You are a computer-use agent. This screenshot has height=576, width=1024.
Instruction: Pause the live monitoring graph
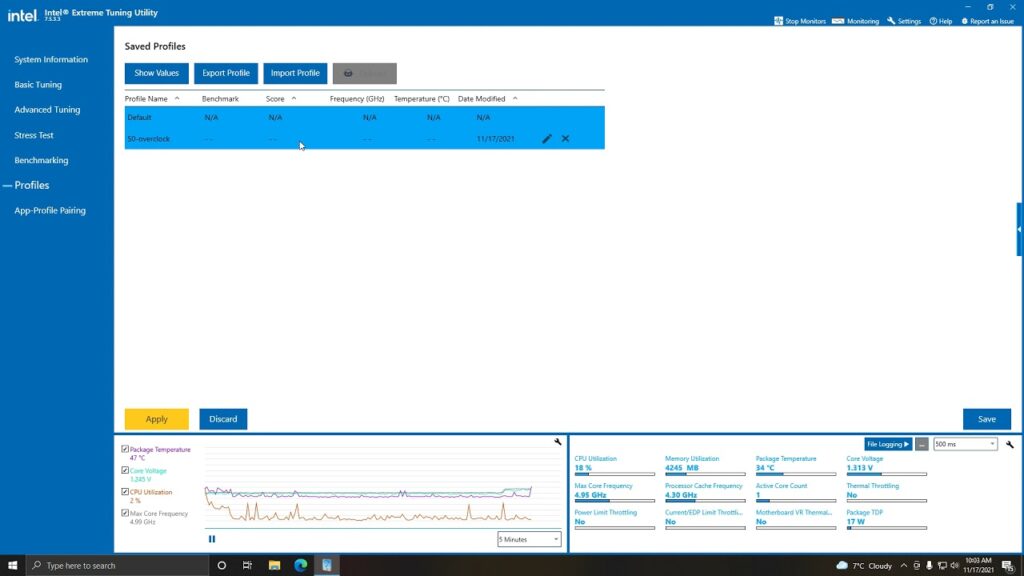pyautogui.click(x=212, y=539)
